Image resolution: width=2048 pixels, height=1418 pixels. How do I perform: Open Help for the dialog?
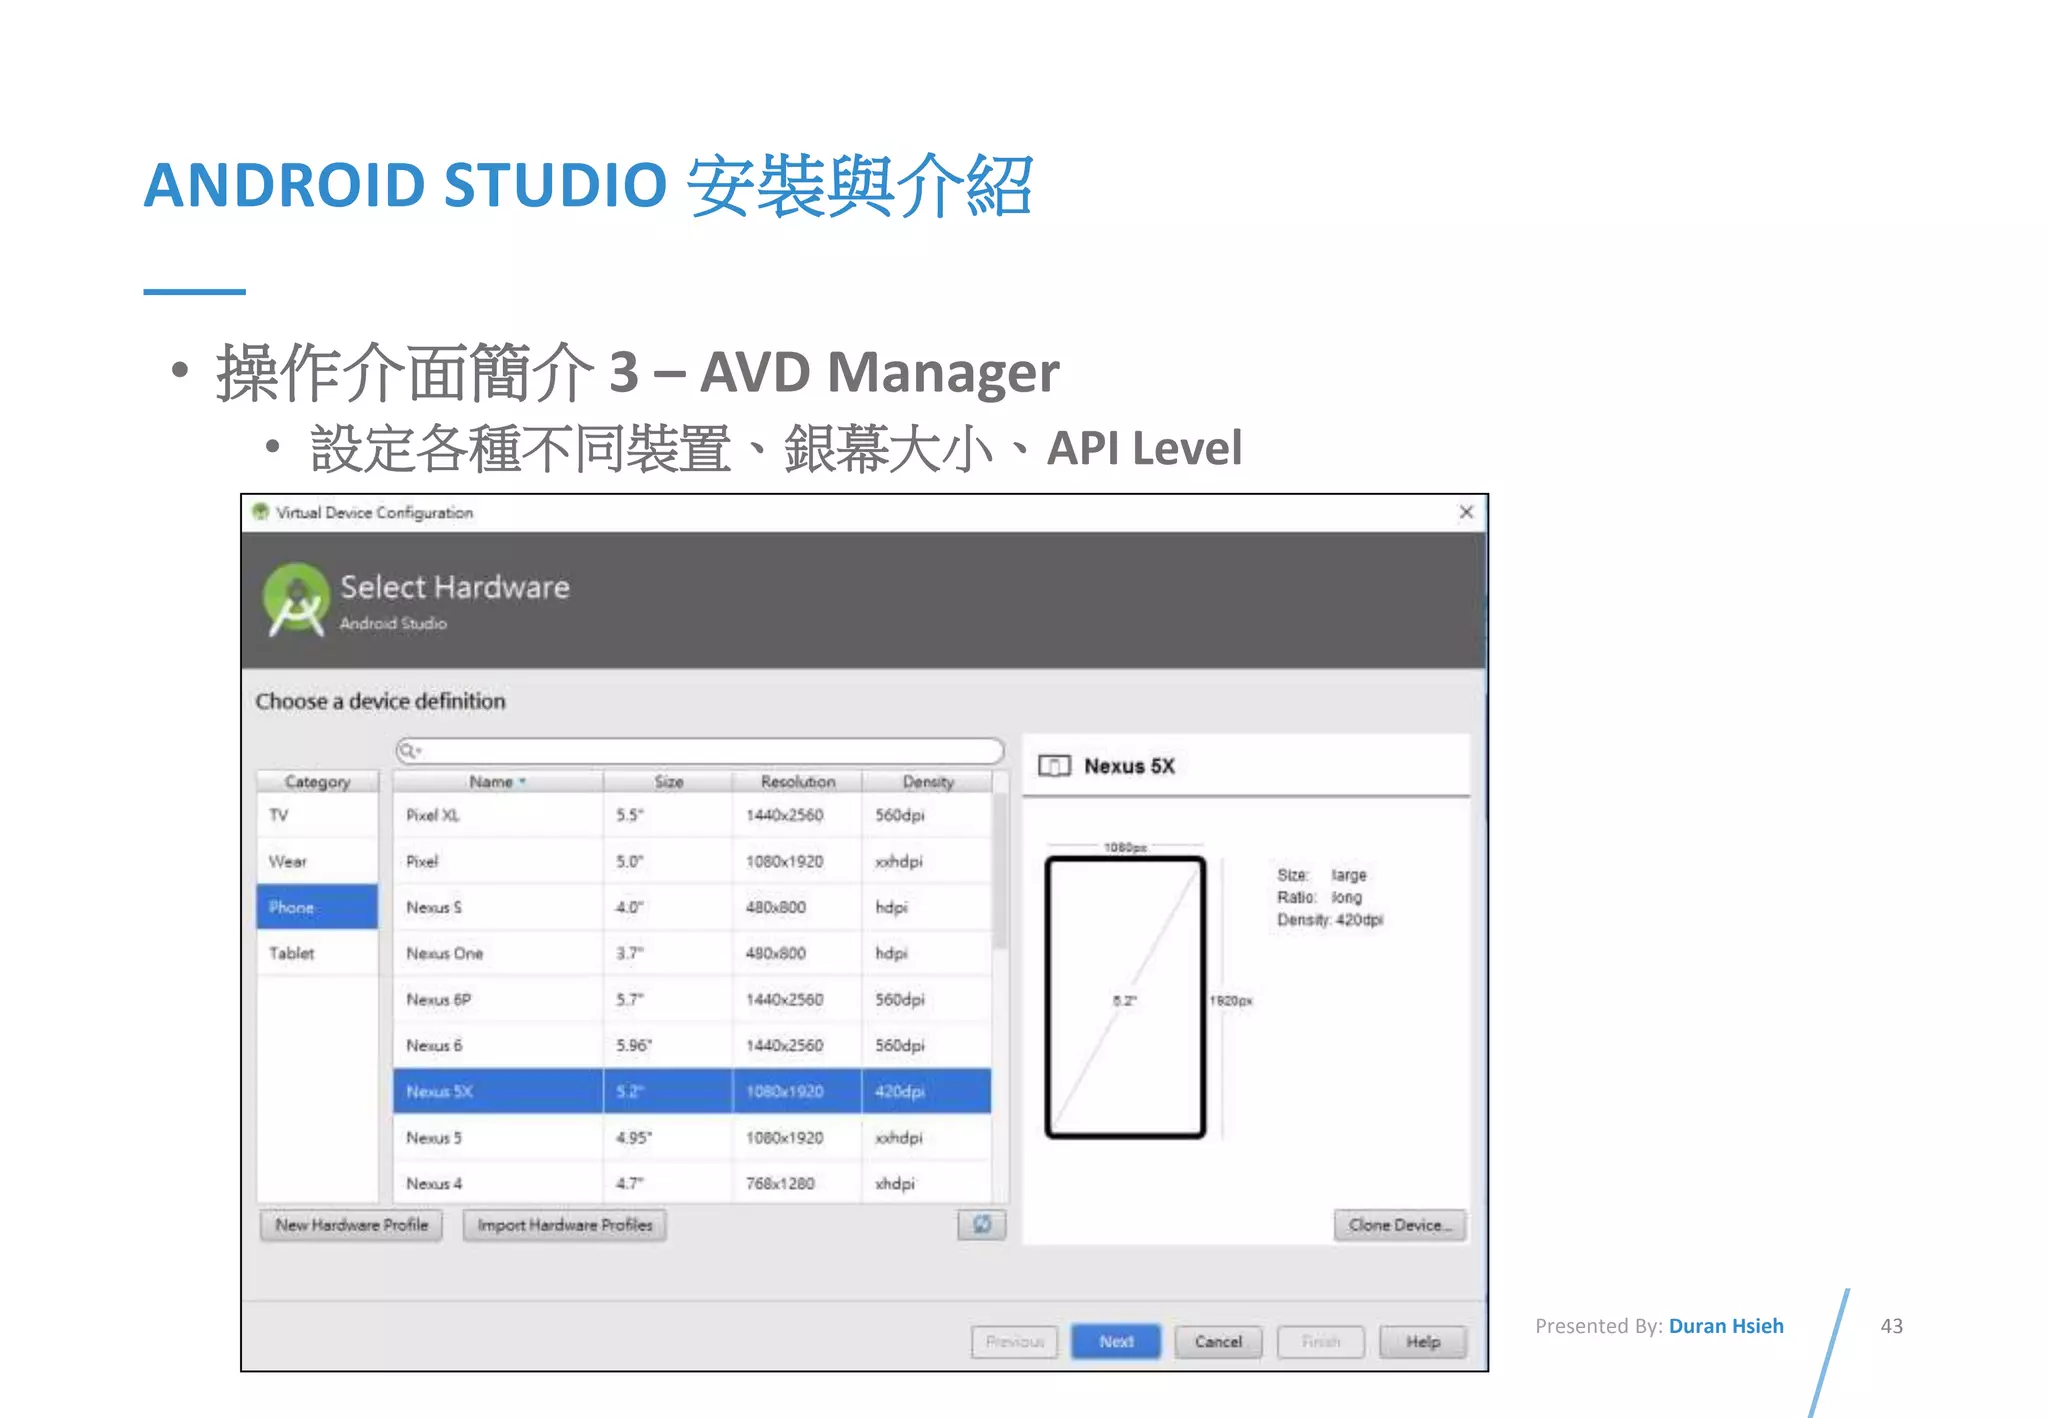pos(1423,1342)
